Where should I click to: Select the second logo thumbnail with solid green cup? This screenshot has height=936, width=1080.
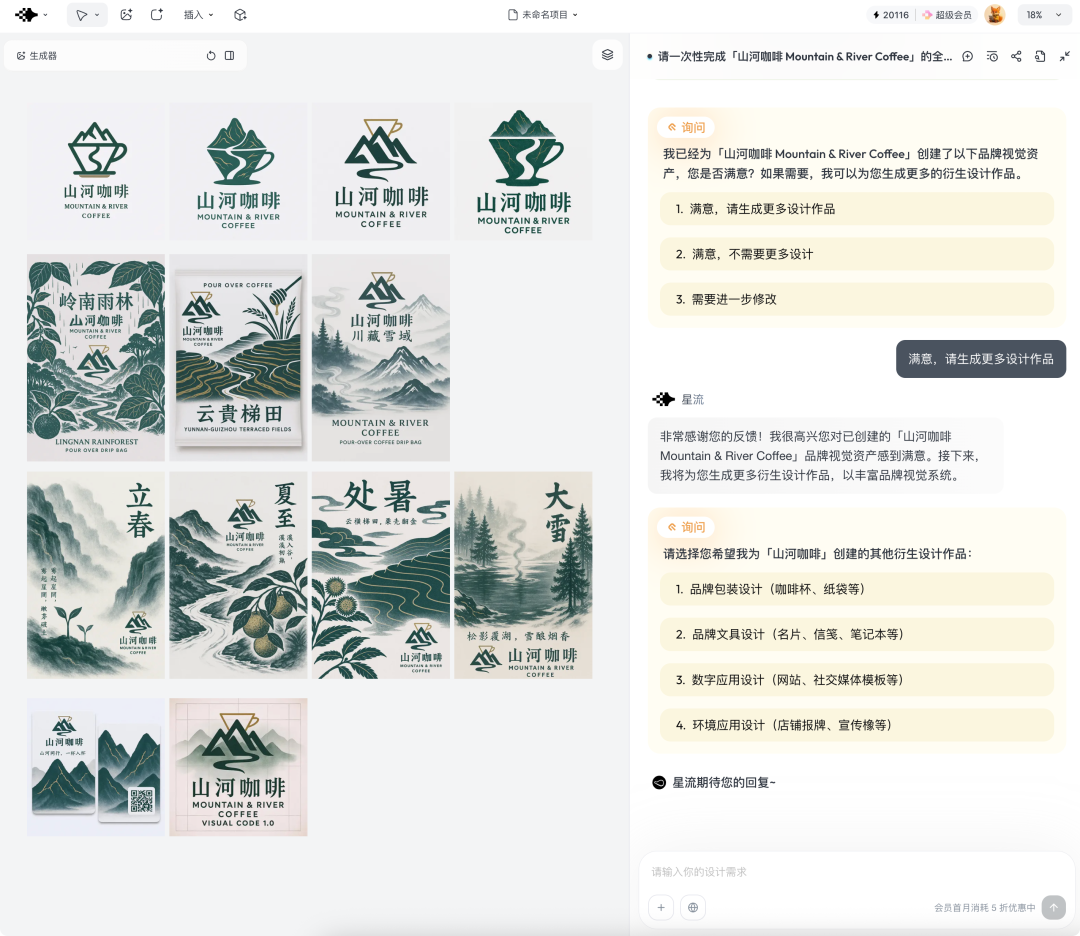click(238, 171)
